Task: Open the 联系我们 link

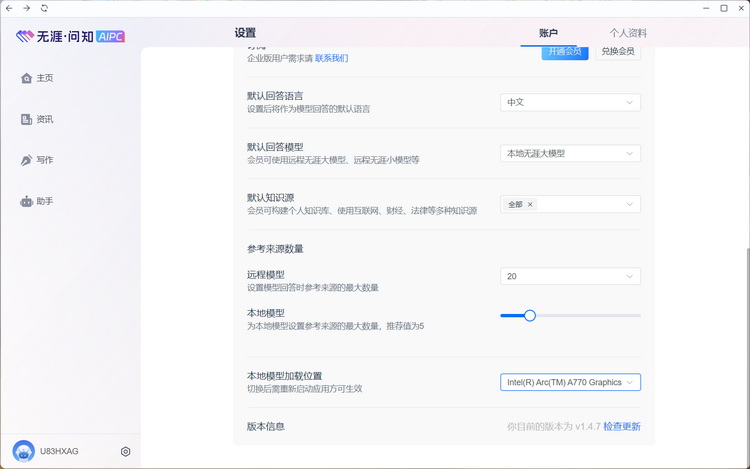Action: [331, 58]
